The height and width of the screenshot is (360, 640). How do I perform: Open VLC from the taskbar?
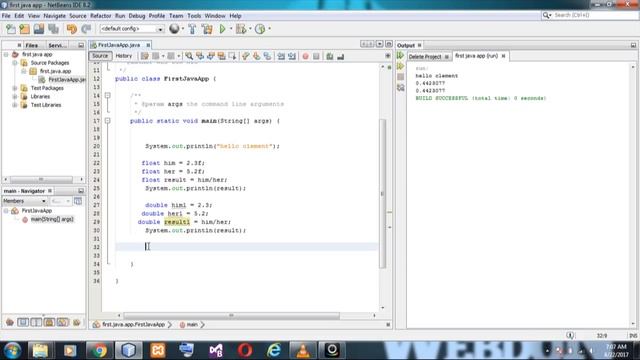pos(303,350)
